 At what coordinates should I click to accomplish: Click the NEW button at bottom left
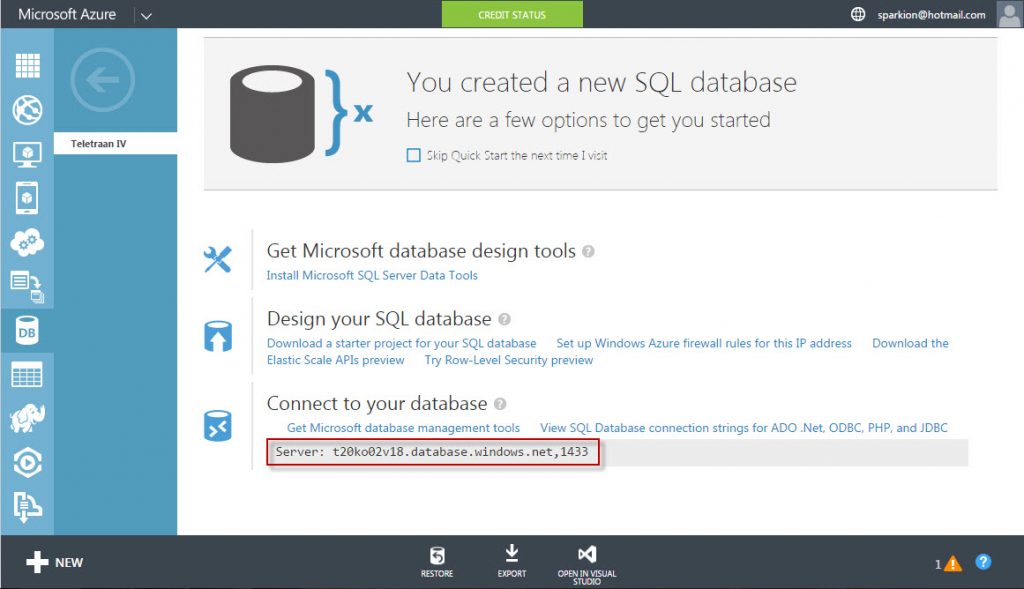[x=54, y=562]
